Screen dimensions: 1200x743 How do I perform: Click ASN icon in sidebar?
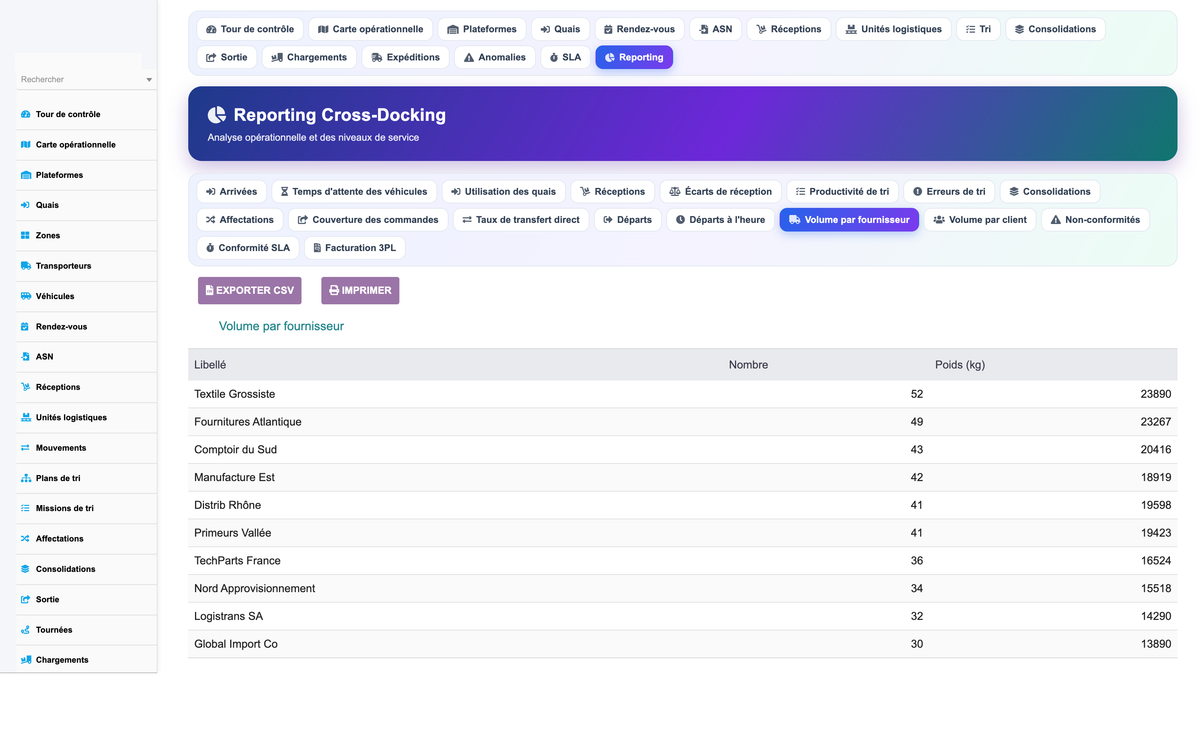(x=26, y=357)
